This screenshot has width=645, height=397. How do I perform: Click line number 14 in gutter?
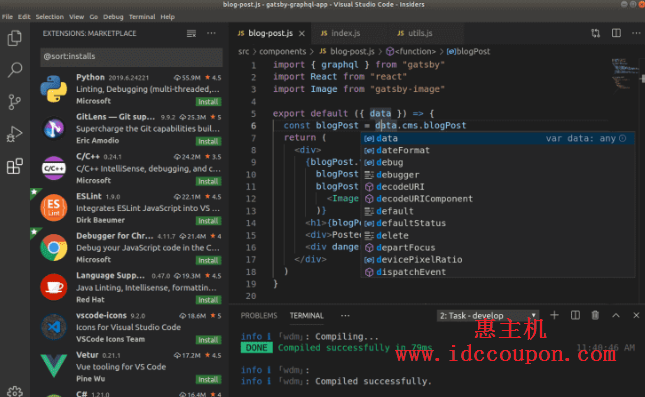click(251, 223)
